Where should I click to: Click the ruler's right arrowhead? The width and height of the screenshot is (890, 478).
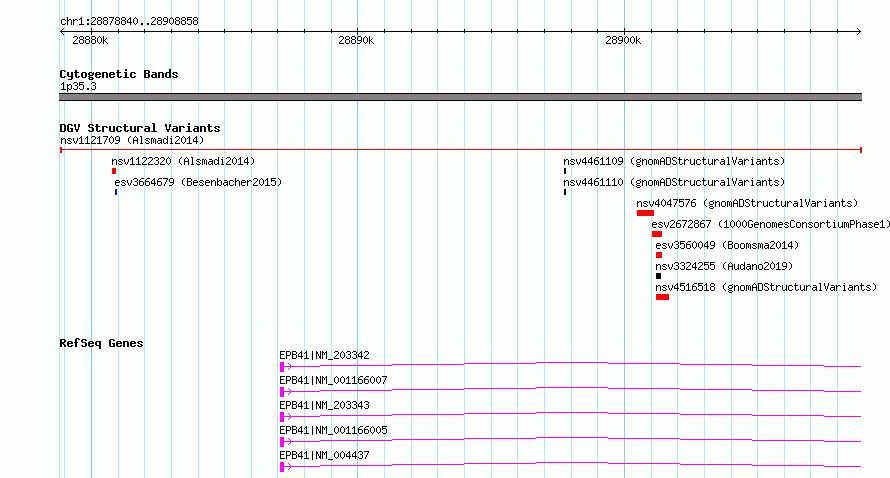pos(858,31)
